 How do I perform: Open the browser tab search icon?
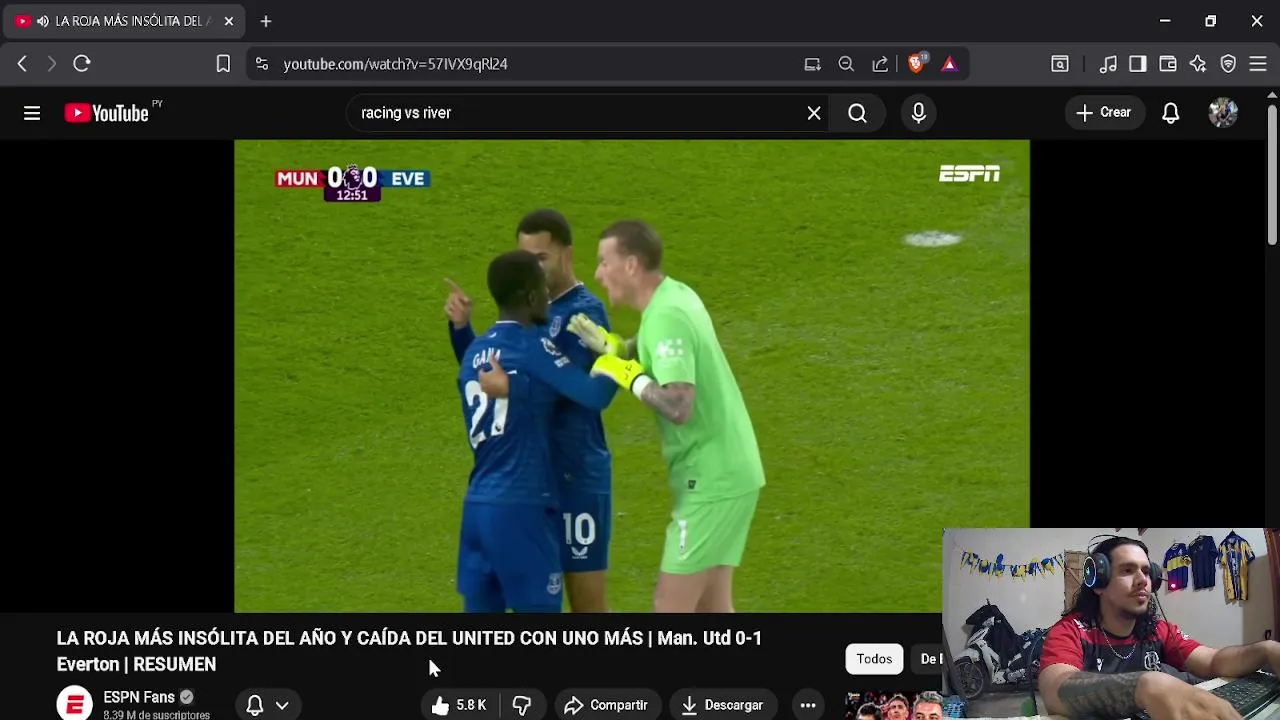click(x=1060, y=64)
